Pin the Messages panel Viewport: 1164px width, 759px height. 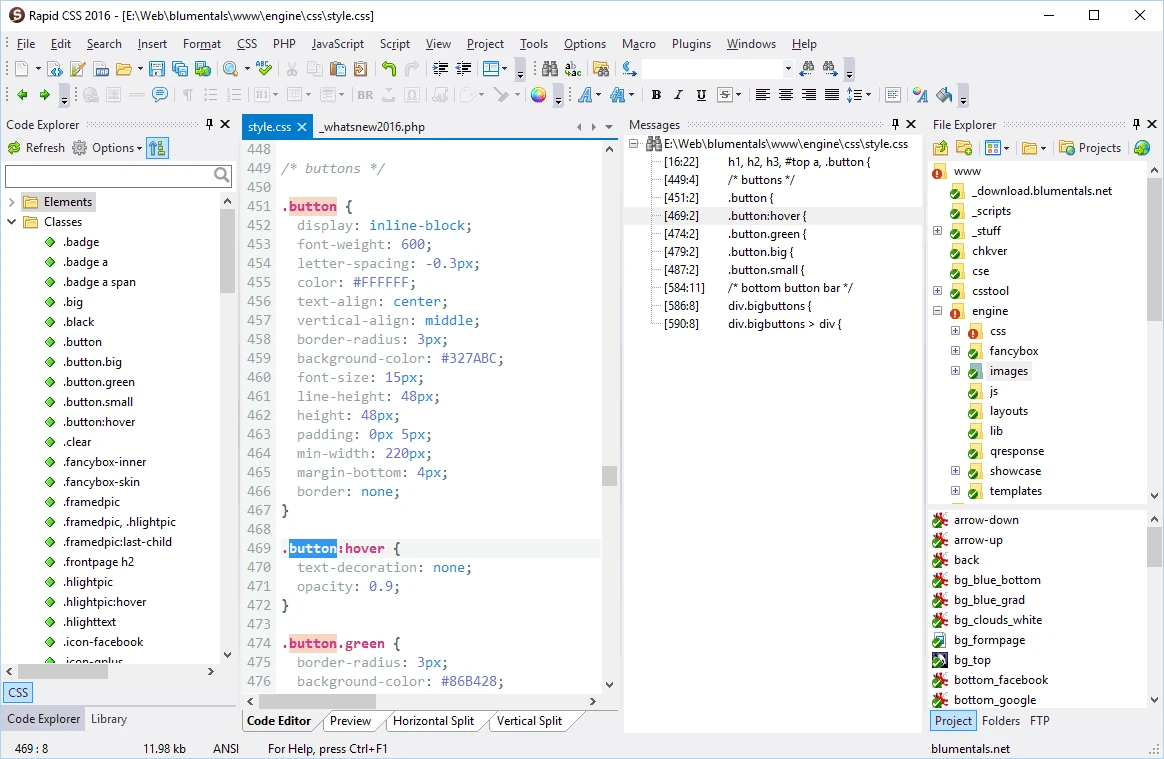895,125
